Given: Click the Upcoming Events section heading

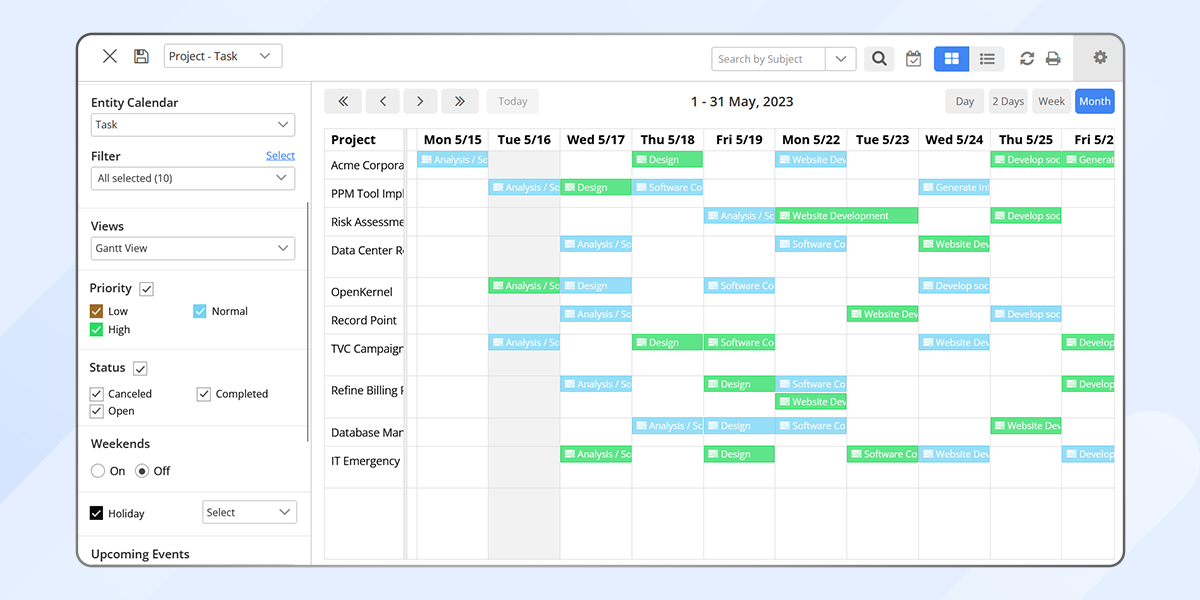Looking at the screenshot, I should click(x=140, y=554).
